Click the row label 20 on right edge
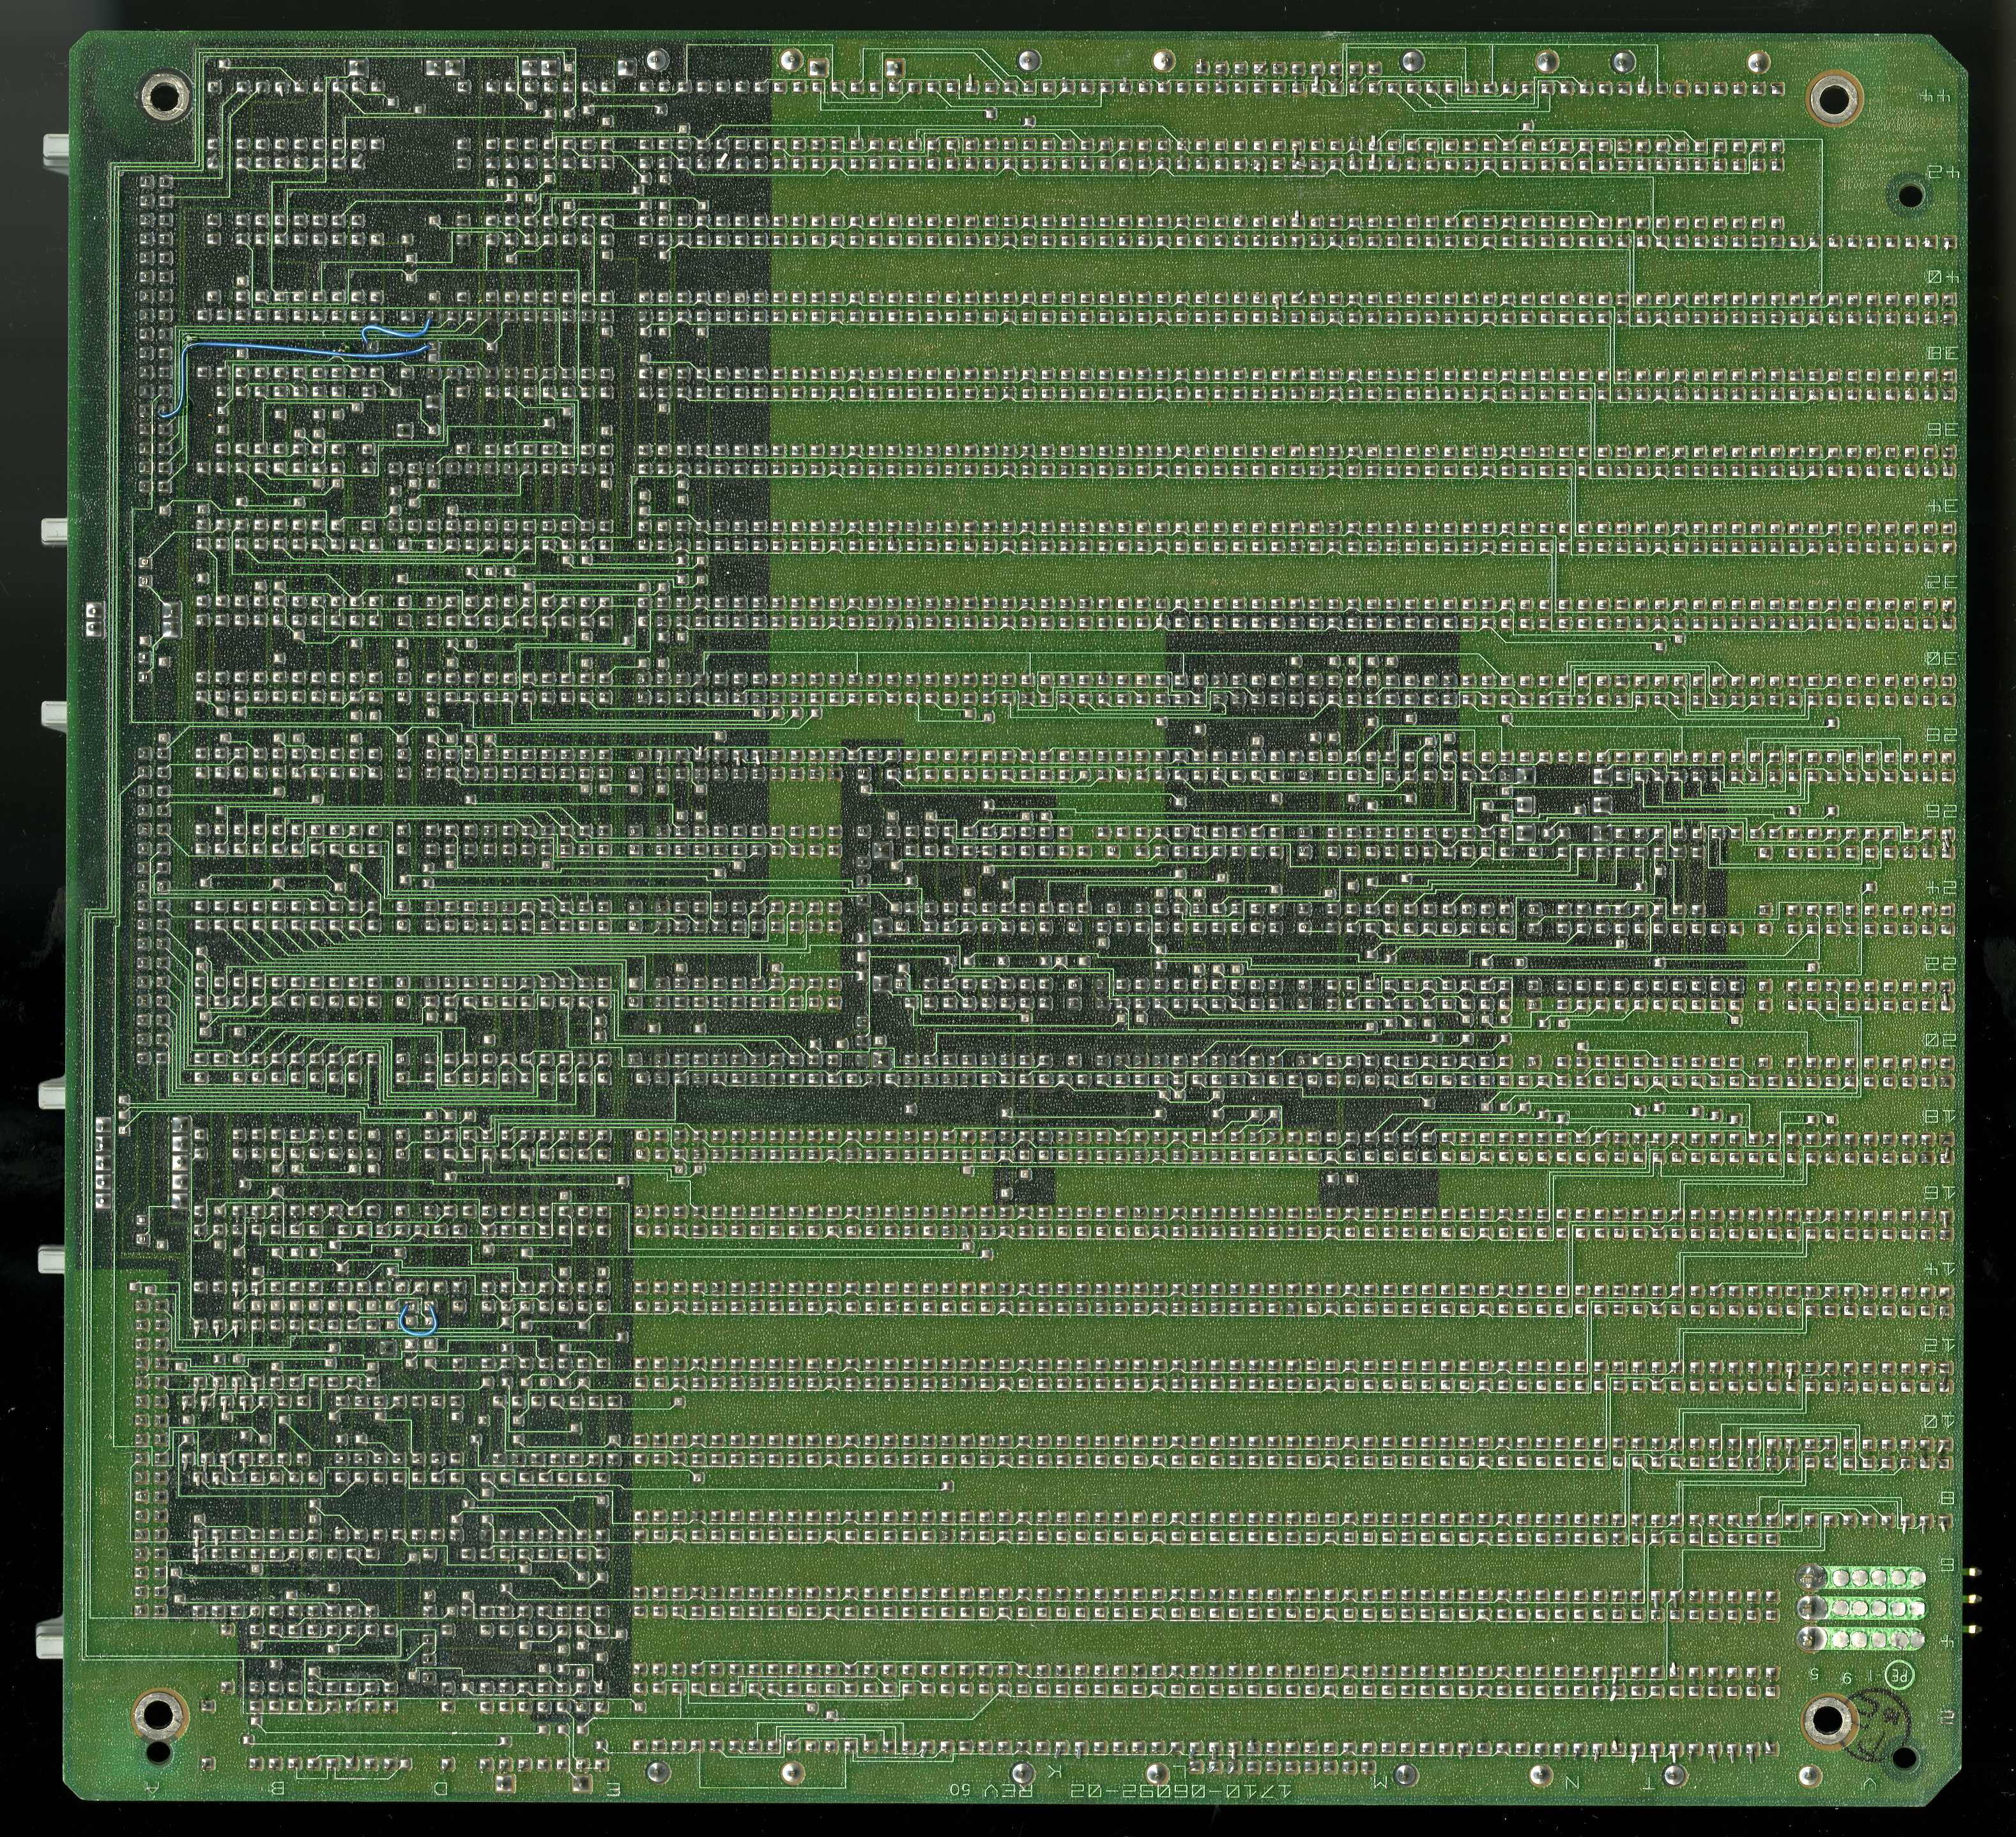Screen dimensions: 2016x1837 (x=1940, y=1040)
